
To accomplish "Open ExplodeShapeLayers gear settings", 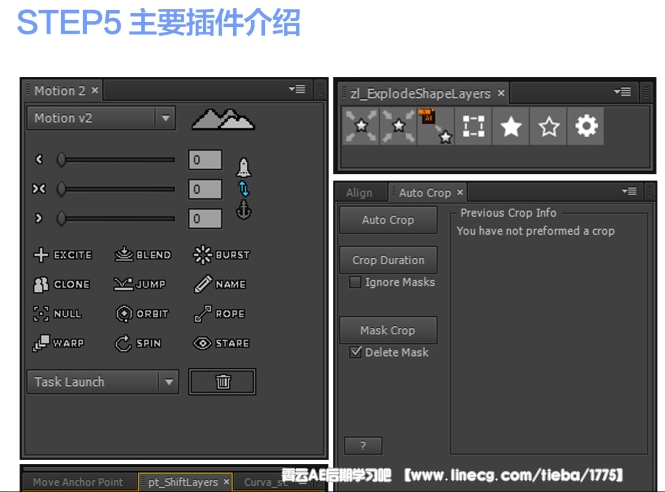I will 586,126.
